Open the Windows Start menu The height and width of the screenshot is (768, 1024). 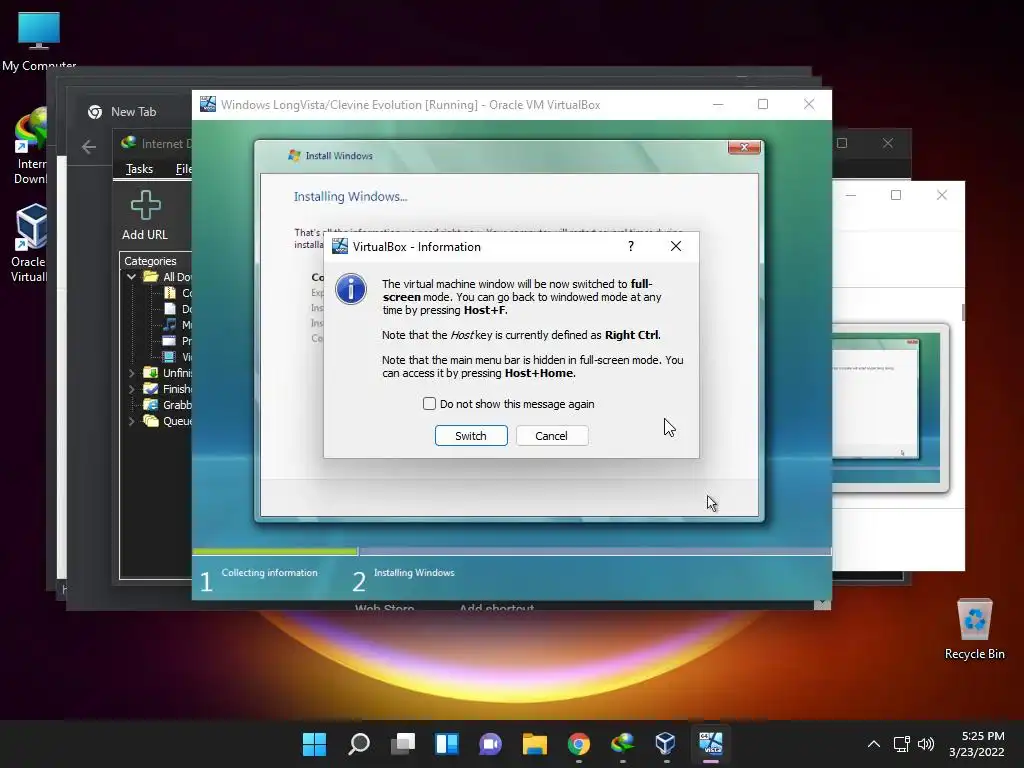[314, 744]
